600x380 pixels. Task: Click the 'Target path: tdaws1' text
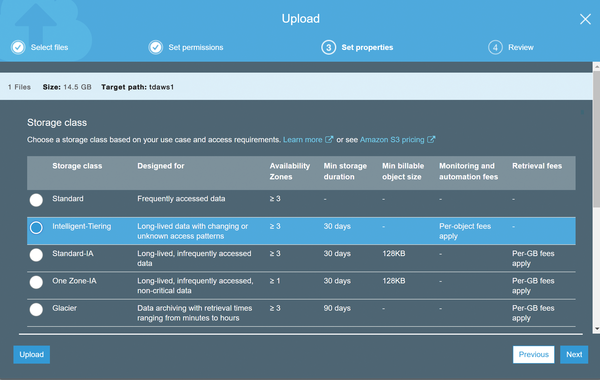click(137, 87)
